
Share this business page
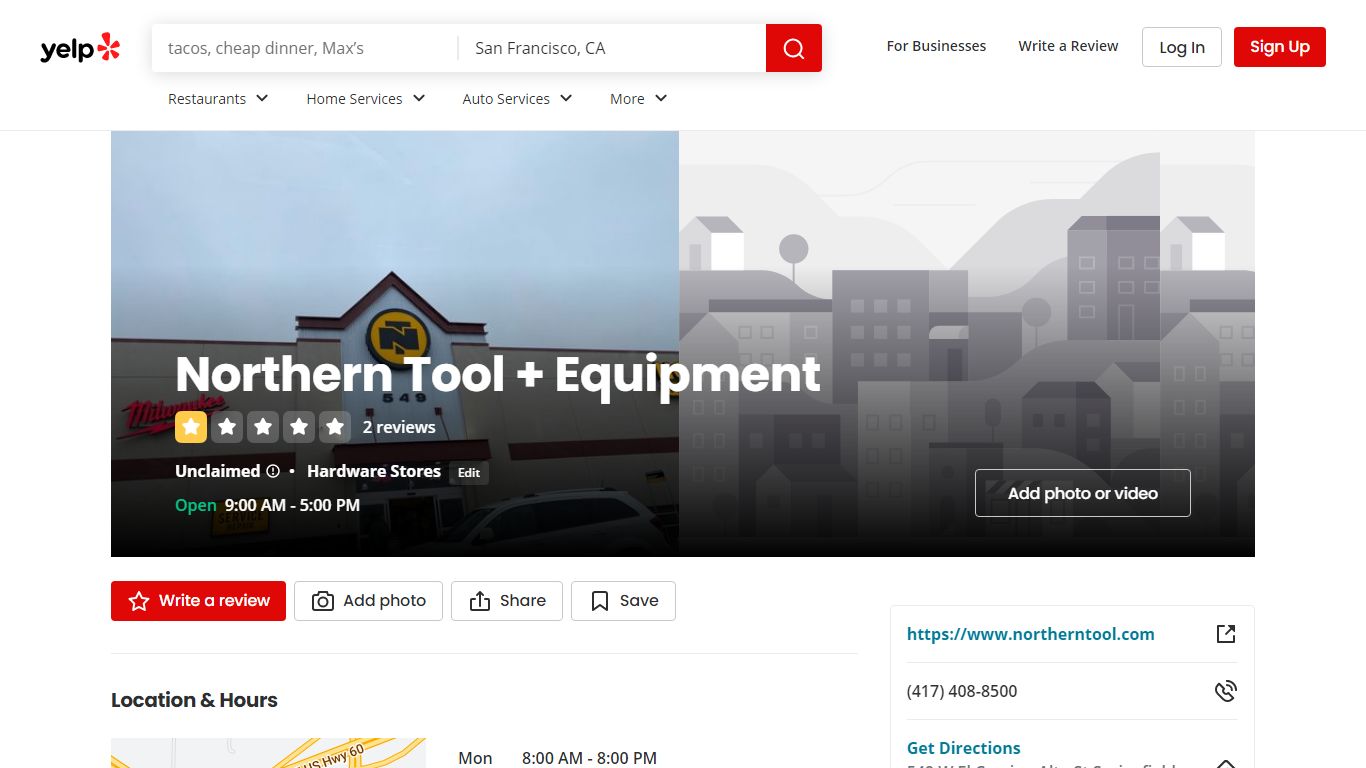[507, 601]
